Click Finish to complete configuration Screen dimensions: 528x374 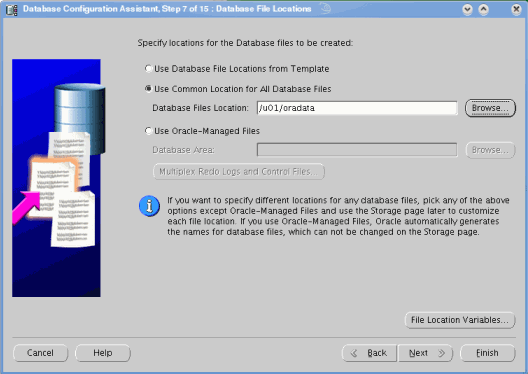pos(488,353)
